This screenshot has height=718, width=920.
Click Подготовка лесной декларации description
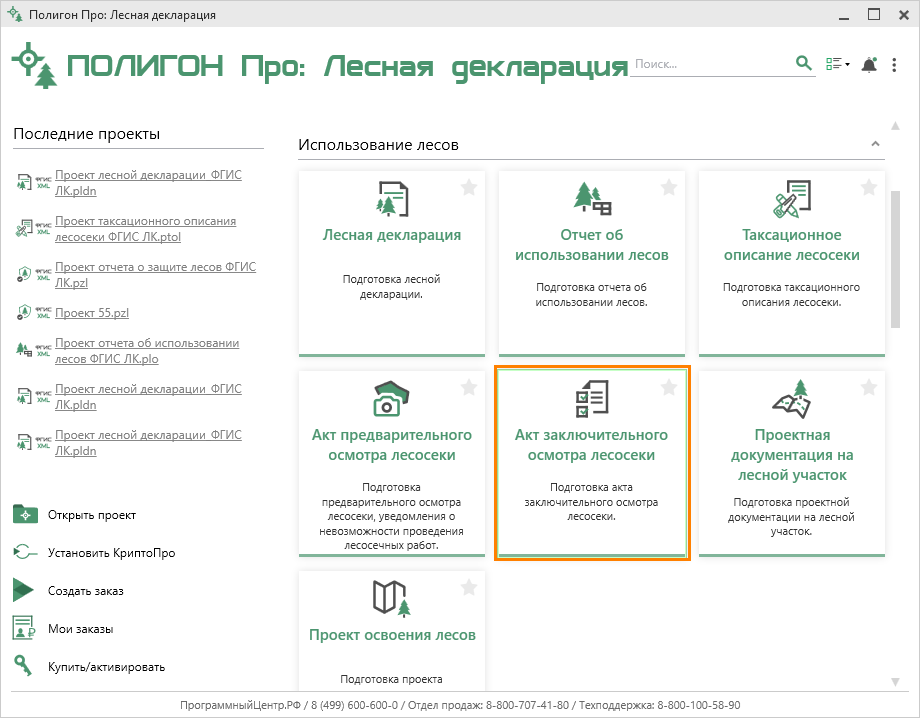(391, 286)
